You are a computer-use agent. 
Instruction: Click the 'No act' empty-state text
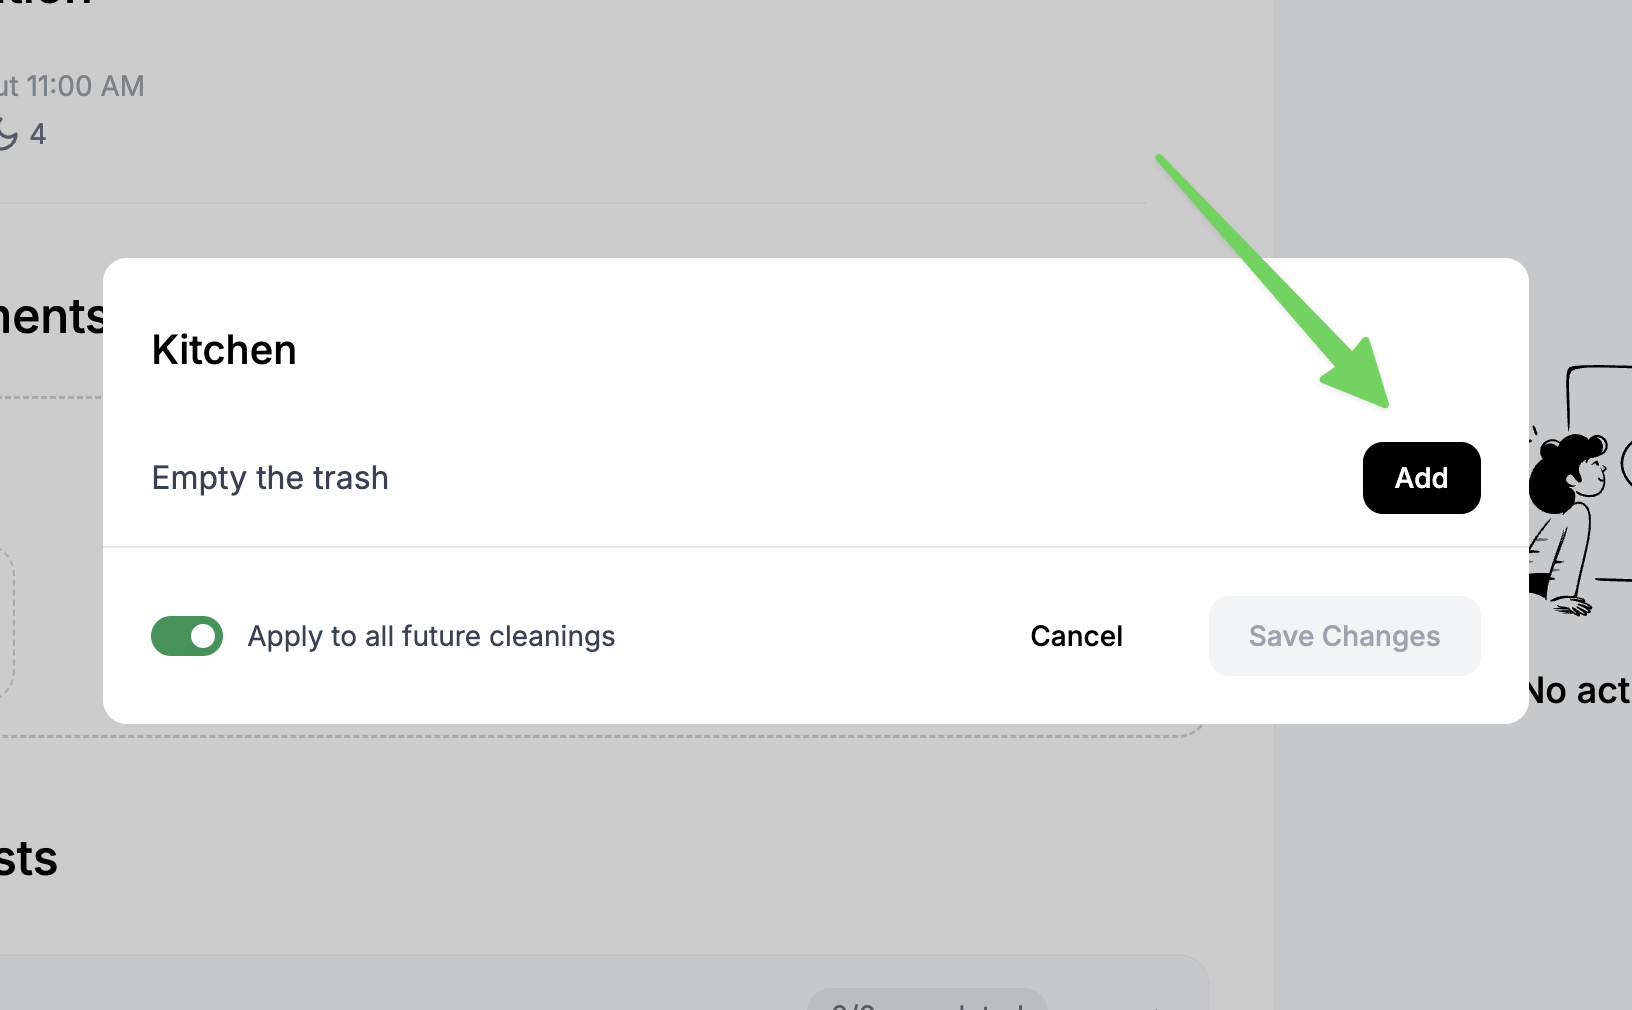1580,690
